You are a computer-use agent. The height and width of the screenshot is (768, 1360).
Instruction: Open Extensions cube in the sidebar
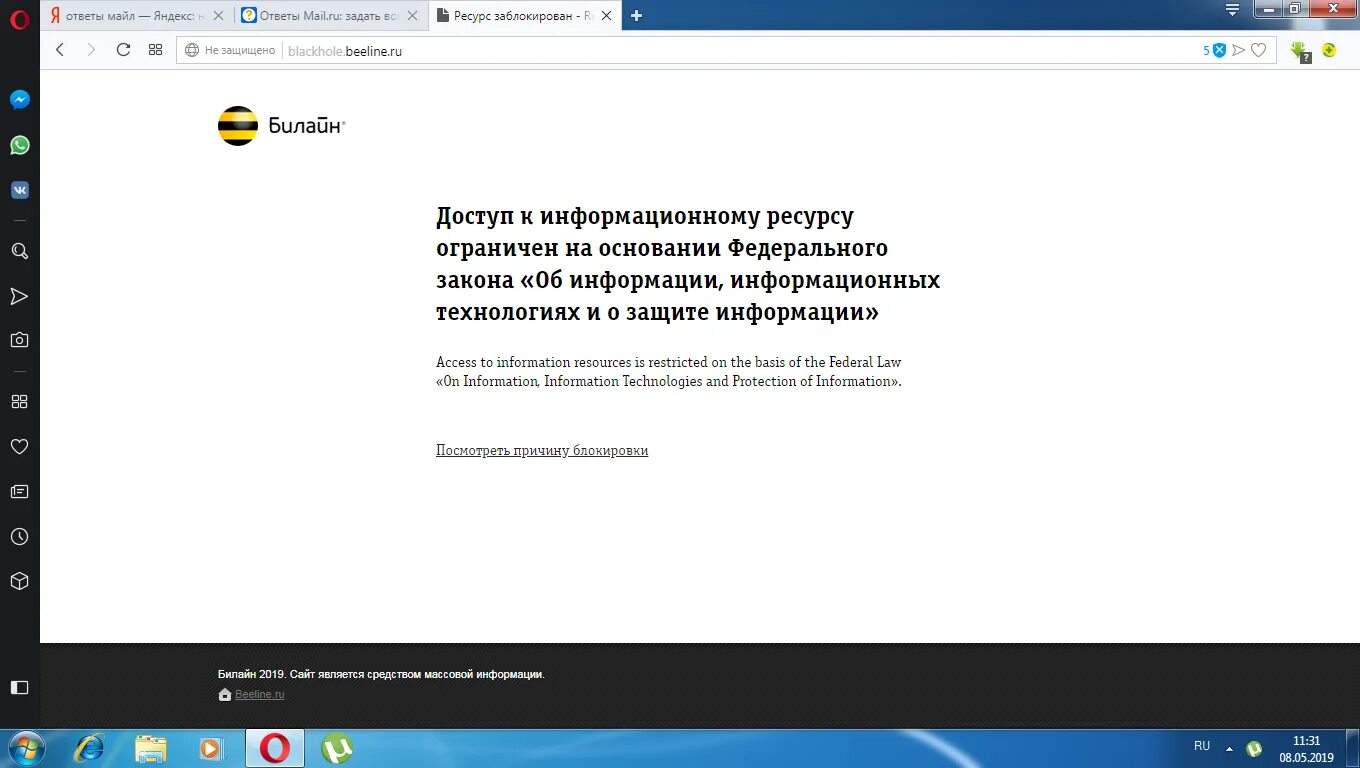20,581
